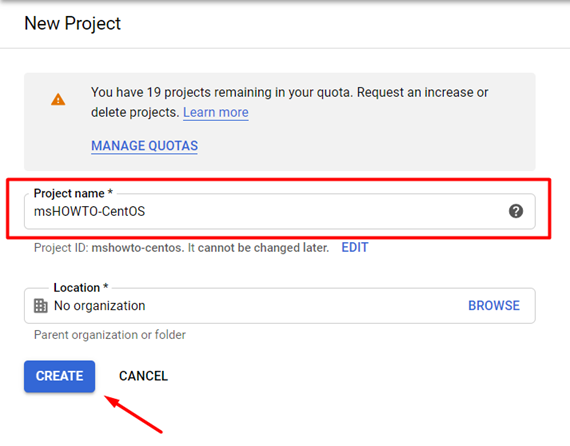
Task: Click the Parent organization or folder hint
Action: click(110, 335)
